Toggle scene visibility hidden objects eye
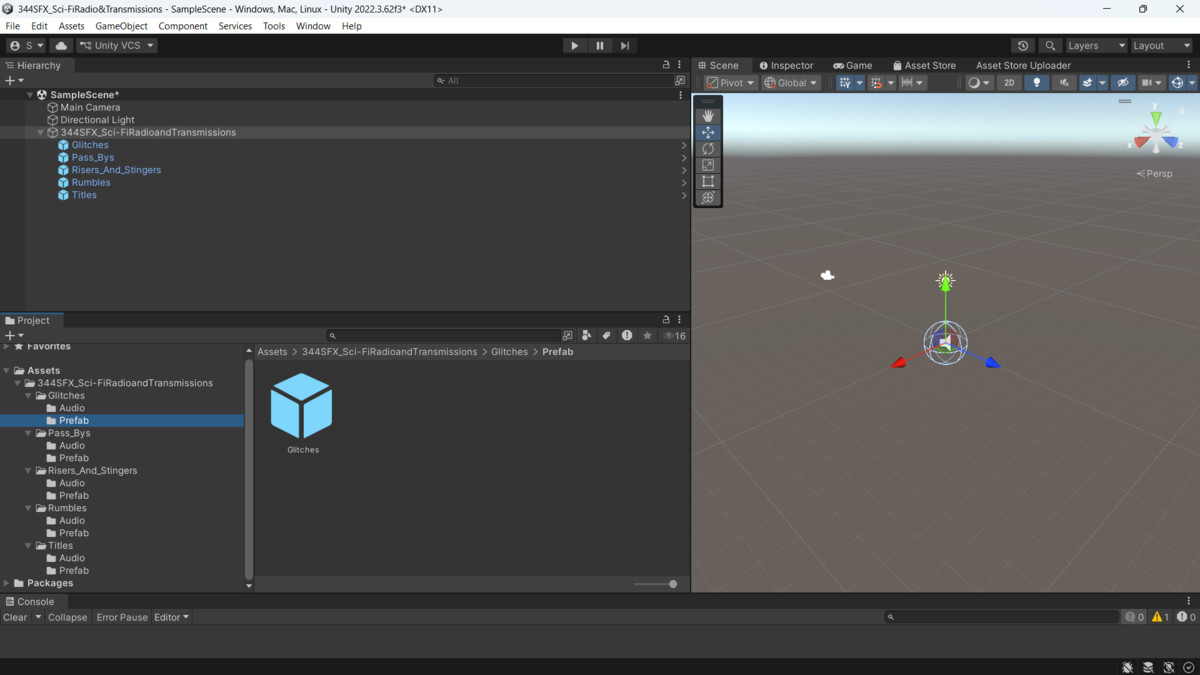The width and height of the screenshot is (1200, 675). [x=1123, y=83]
